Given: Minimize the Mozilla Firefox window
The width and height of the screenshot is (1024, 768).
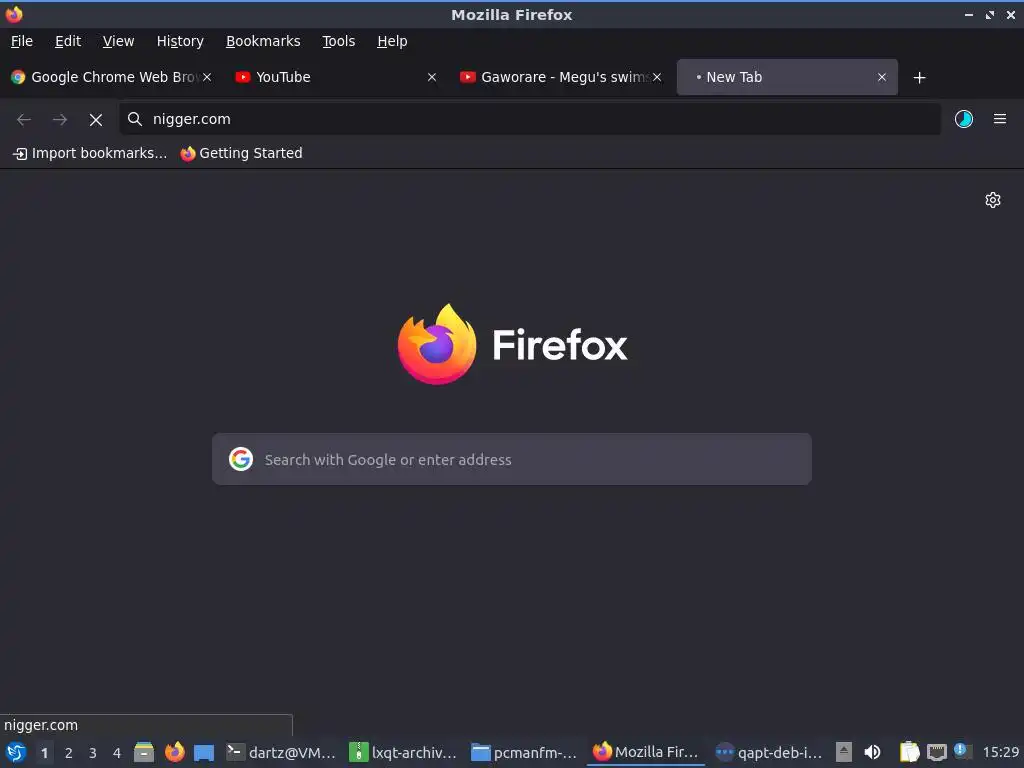Looking at the screenshot, I should pyautogui.click(x=968, y=14).
